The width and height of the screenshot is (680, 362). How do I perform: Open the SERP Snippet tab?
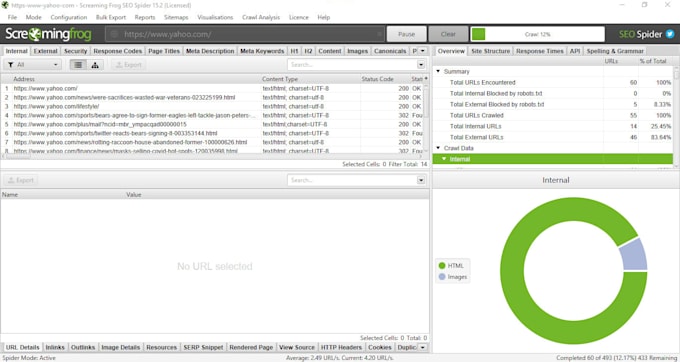point(203,347)
